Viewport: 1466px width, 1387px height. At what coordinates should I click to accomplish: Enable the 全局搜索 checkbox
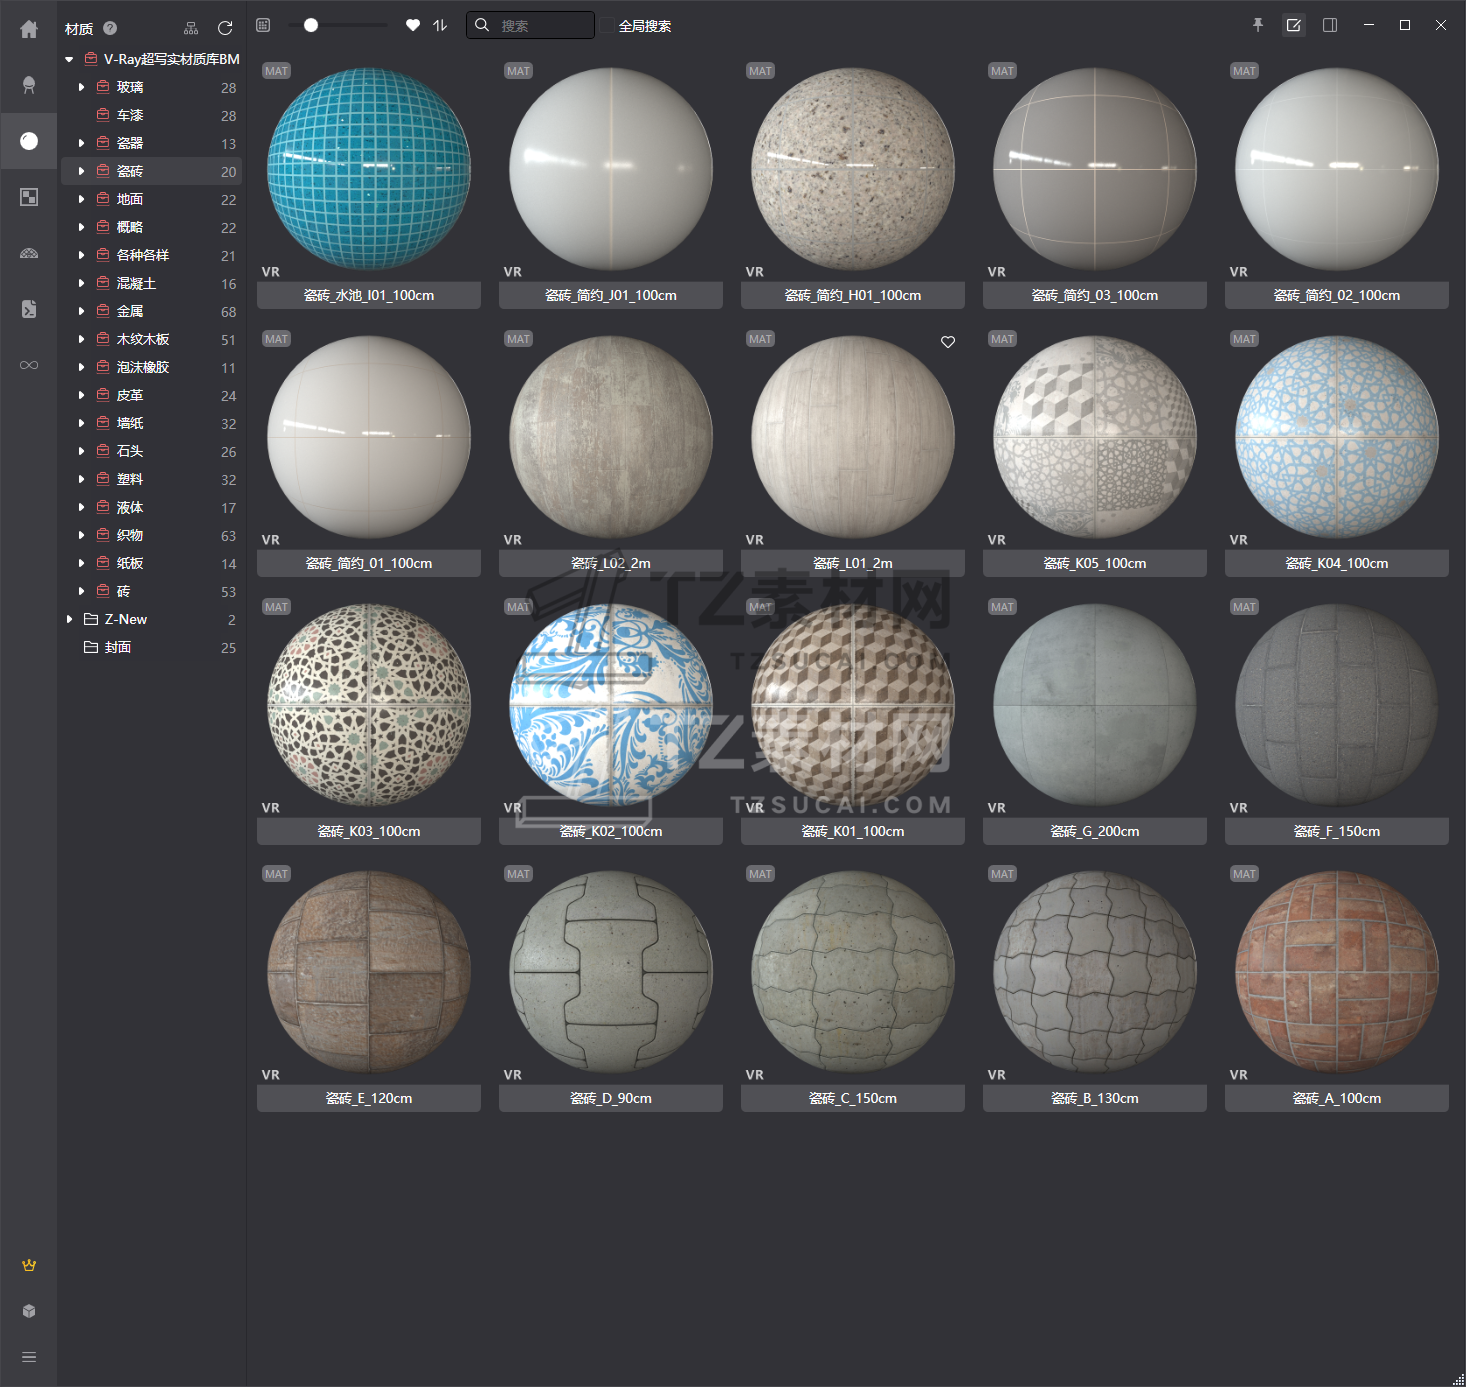click(607, 25)
